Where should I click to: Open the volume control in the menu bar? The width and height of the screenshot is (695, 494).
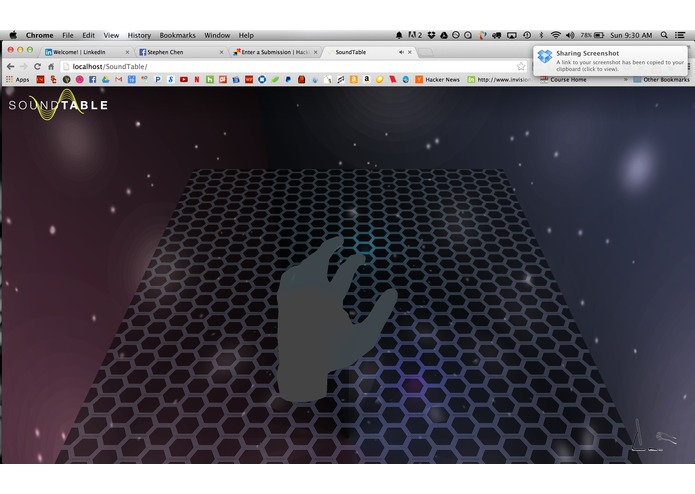pyautogui.click(x=570, y=35)
